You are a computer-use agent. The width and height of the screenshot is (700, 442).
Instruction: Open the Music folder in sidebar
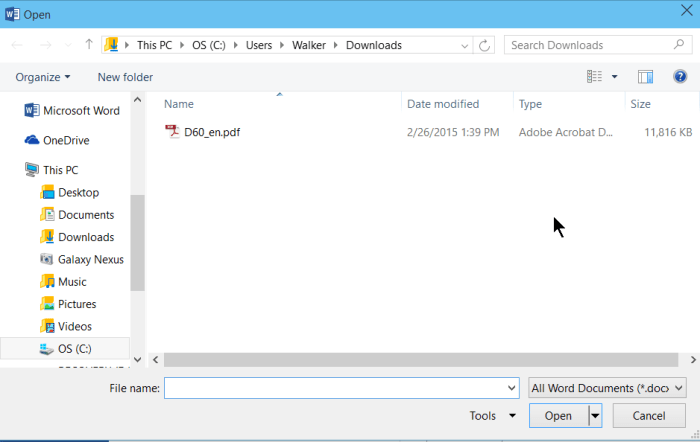click(x=63, y=282)
